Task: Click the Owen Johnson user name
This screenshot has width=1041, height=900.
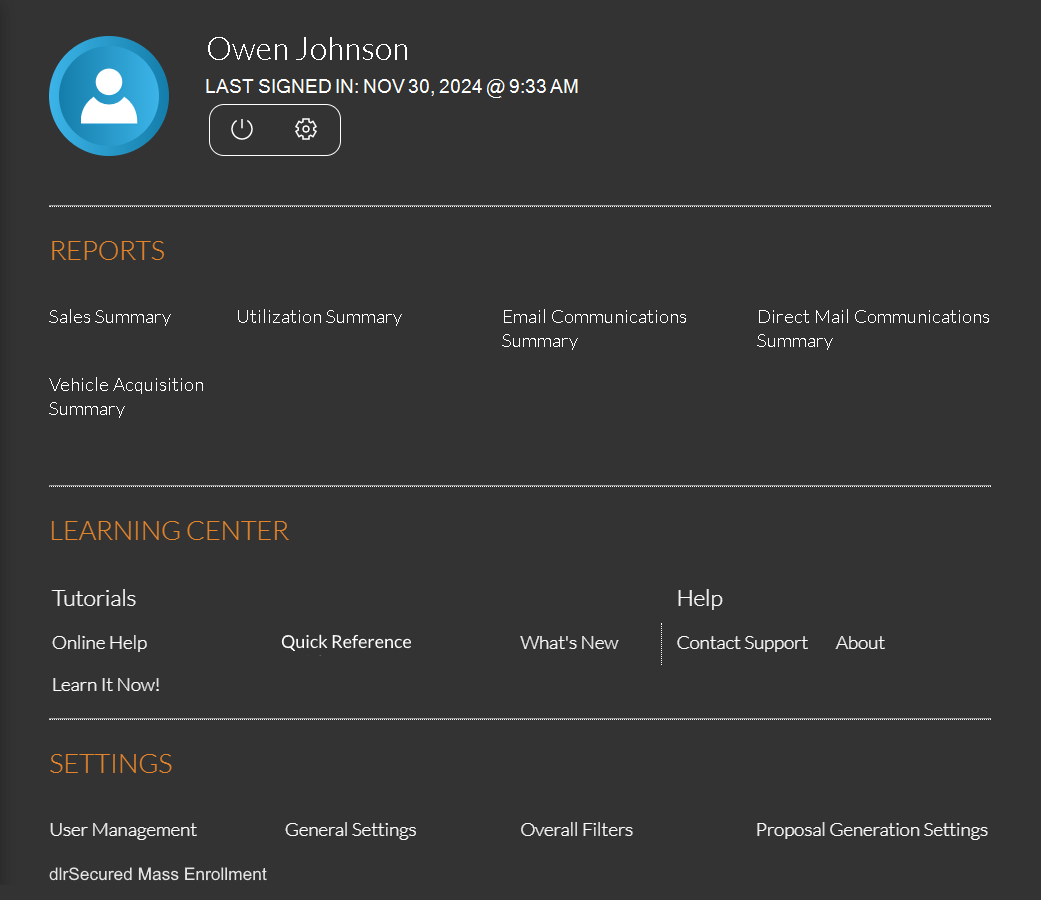Action: [x=307, y=49]
